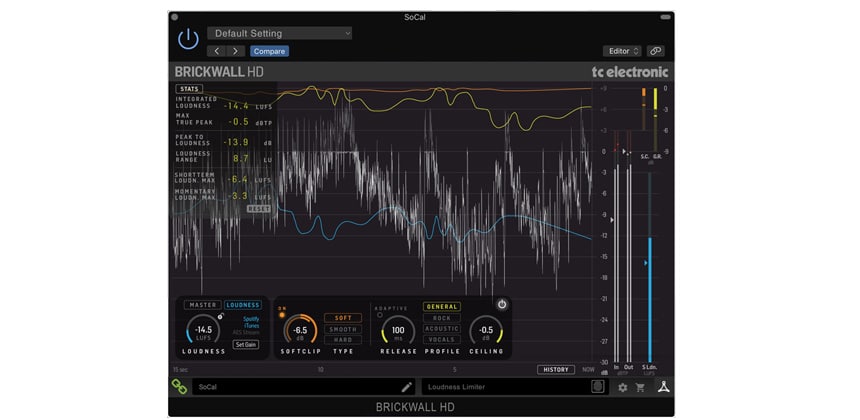Toggle the Softclip ON indicator

click(x=284, y=314)
